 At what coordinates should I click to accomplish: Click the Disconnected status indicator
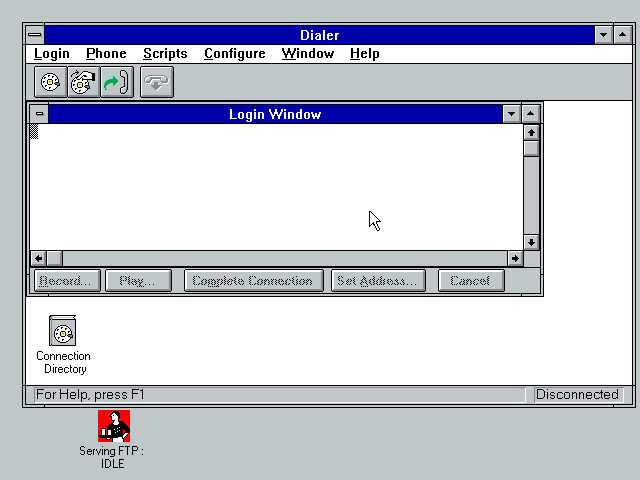[577, 395]
